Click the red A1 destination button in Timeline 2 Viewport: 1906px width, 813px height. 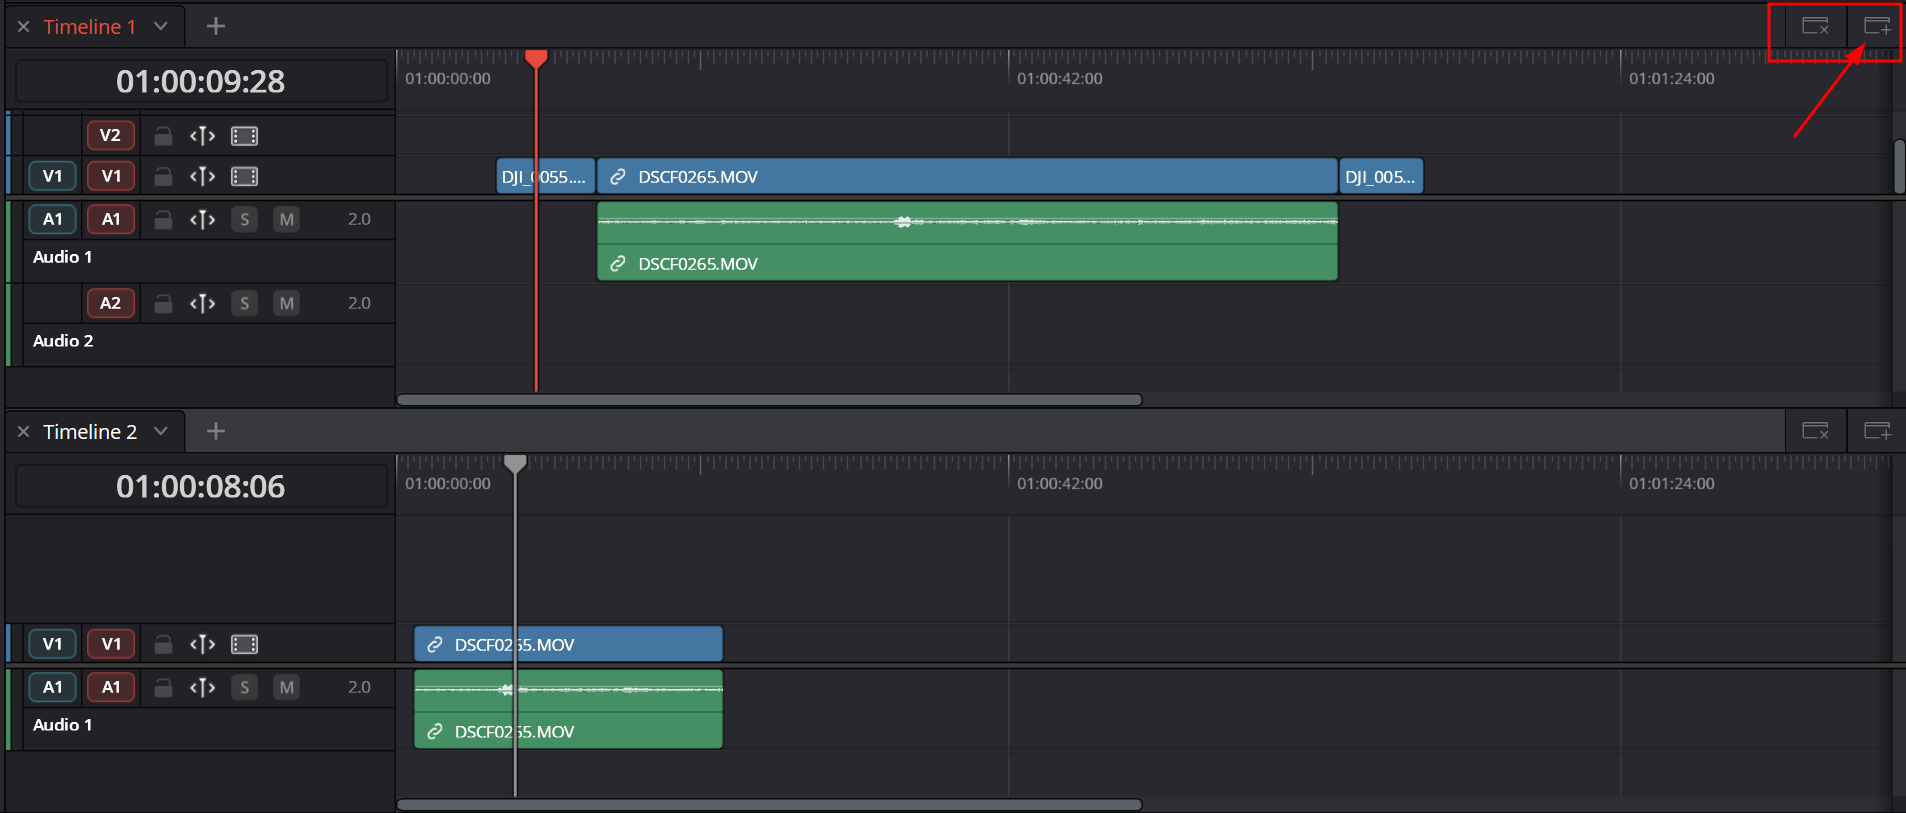tap(111, 687)
